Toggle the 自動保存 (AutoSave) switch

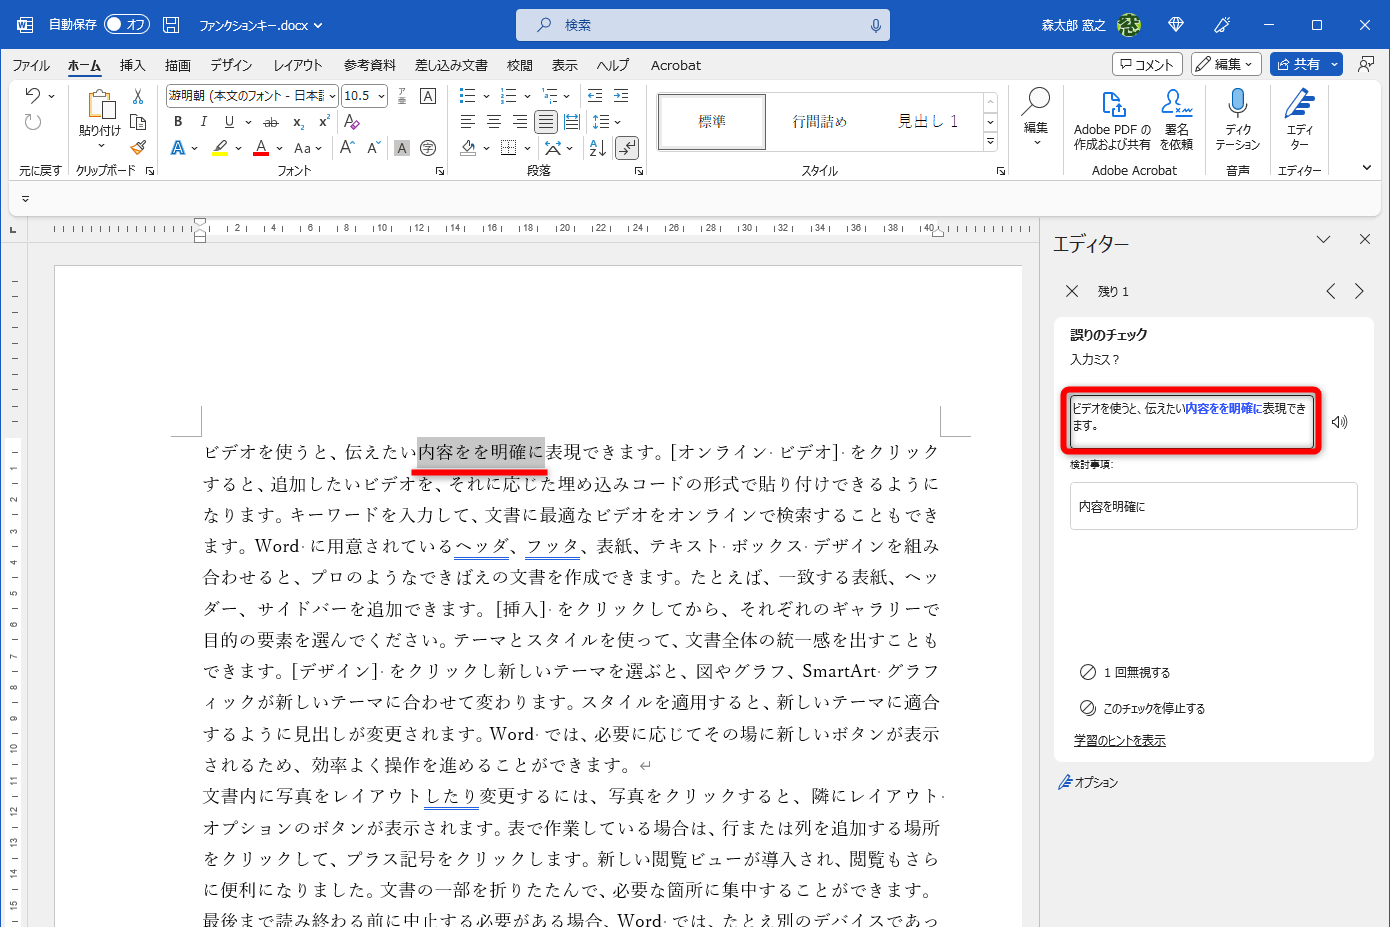pos(125,24)
